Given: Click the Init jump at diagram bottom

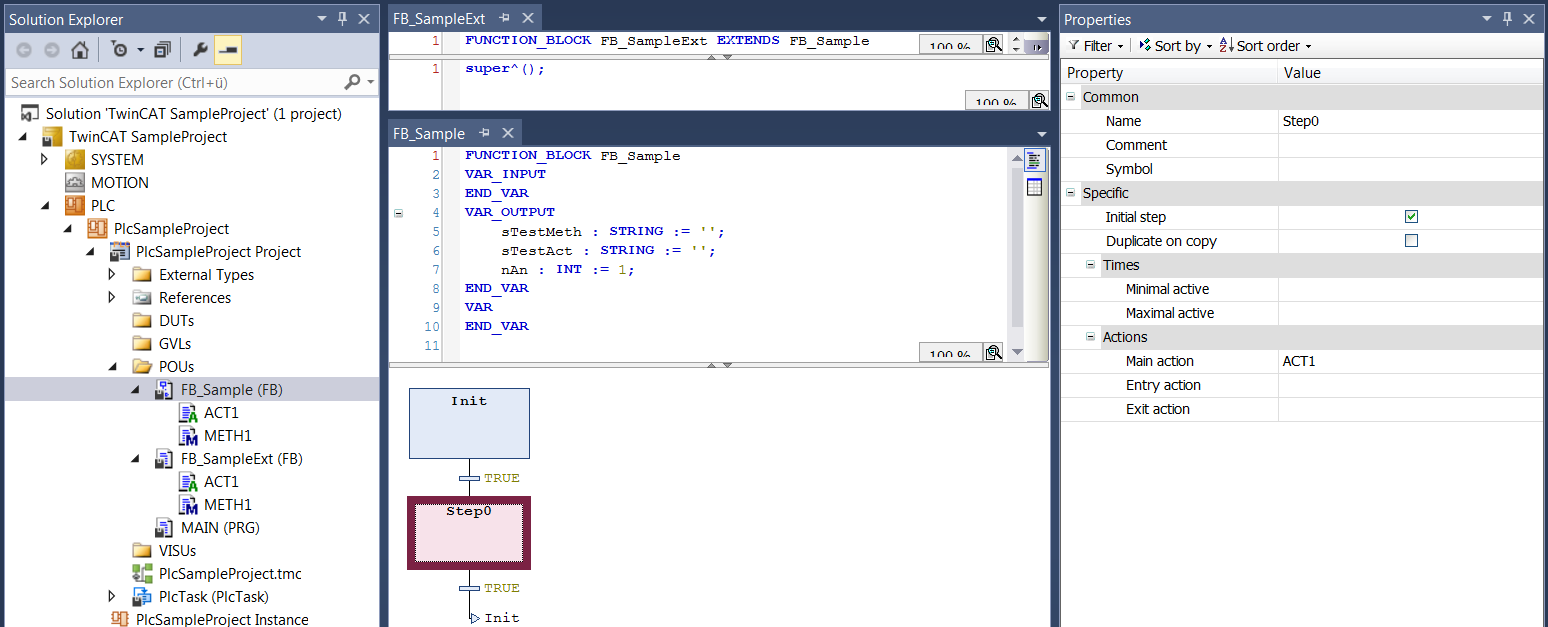Looking at the screenshot, I should (x=496, y=618).
